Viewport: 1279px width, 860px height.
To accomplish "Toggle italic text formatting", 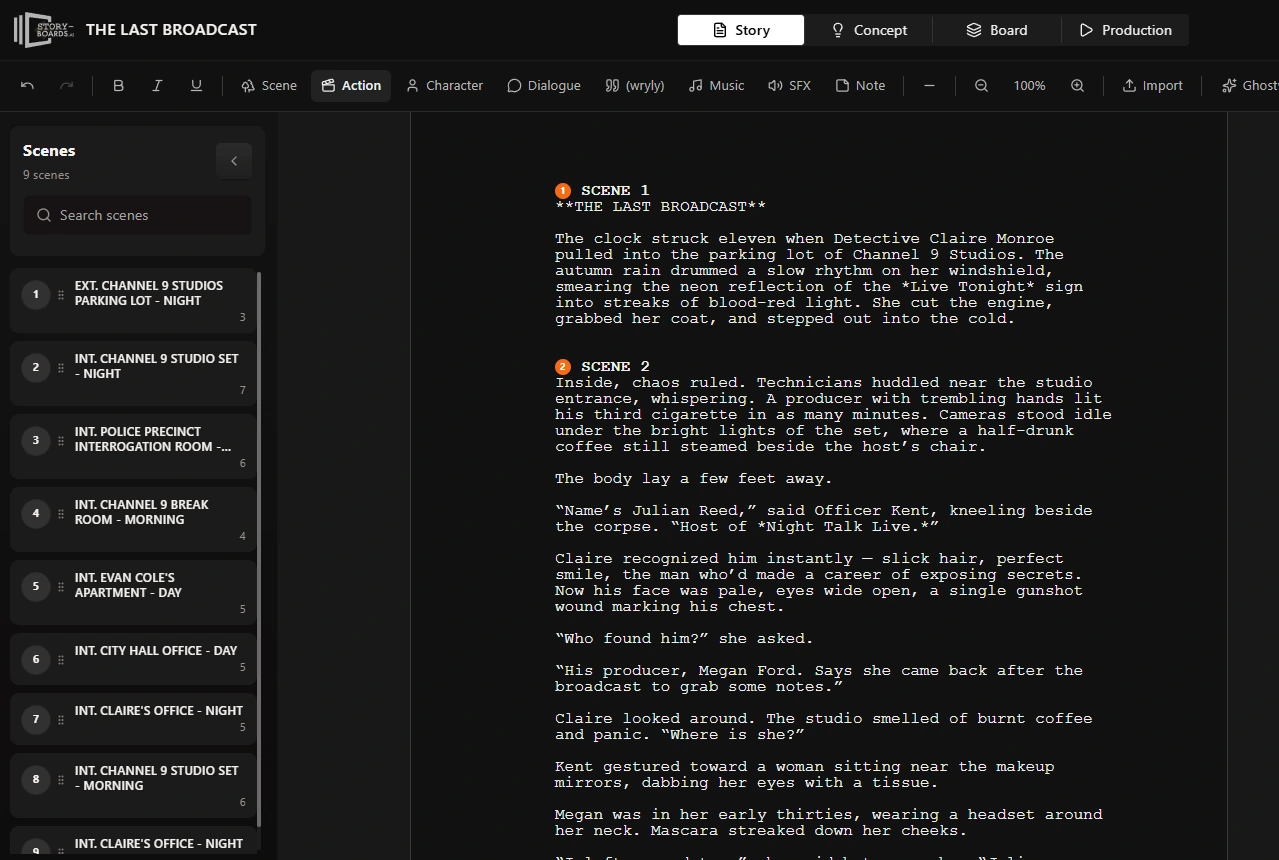I will (x=157, y=85).
